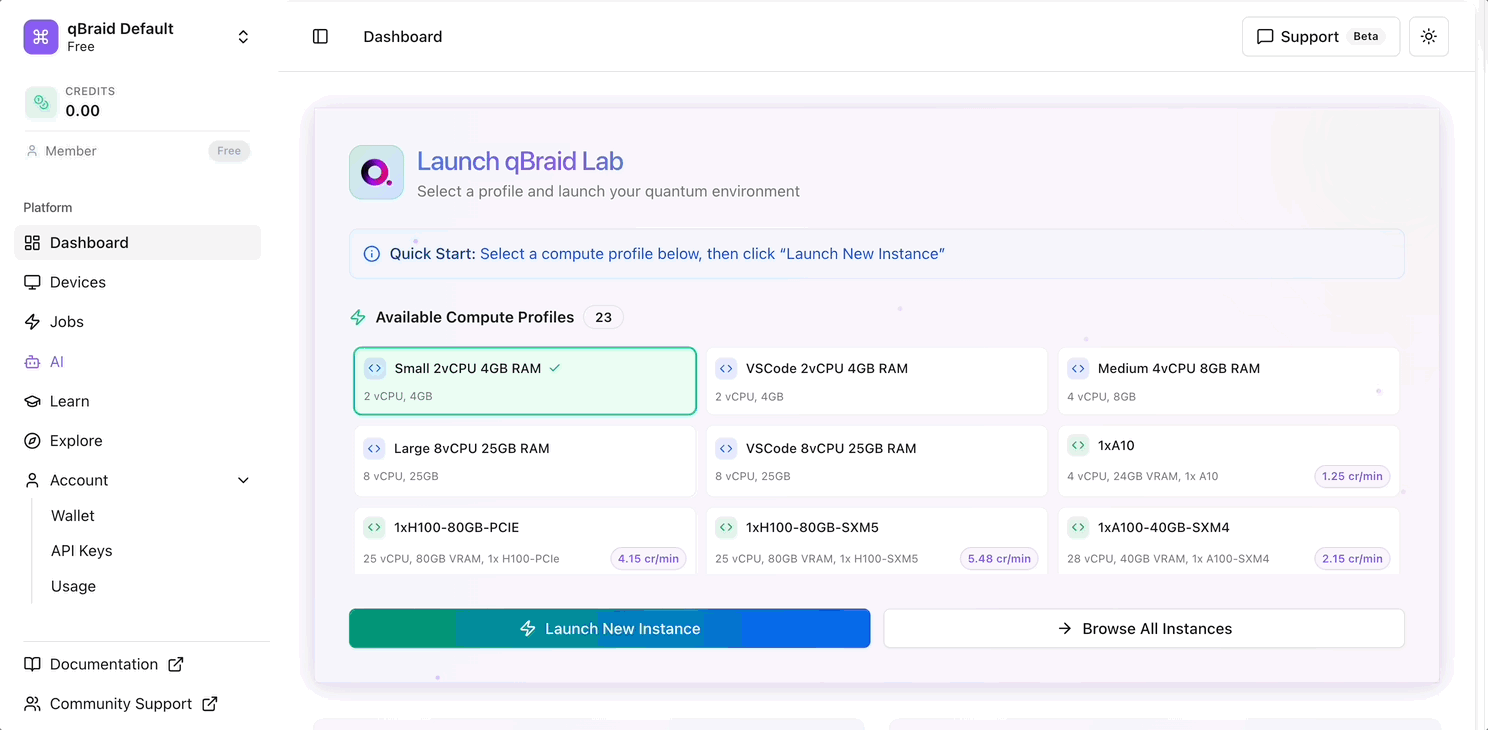Viewport: 1488px width, 730px height.
Task: Click the Free plan badge
Action: (x=229, y=151)
